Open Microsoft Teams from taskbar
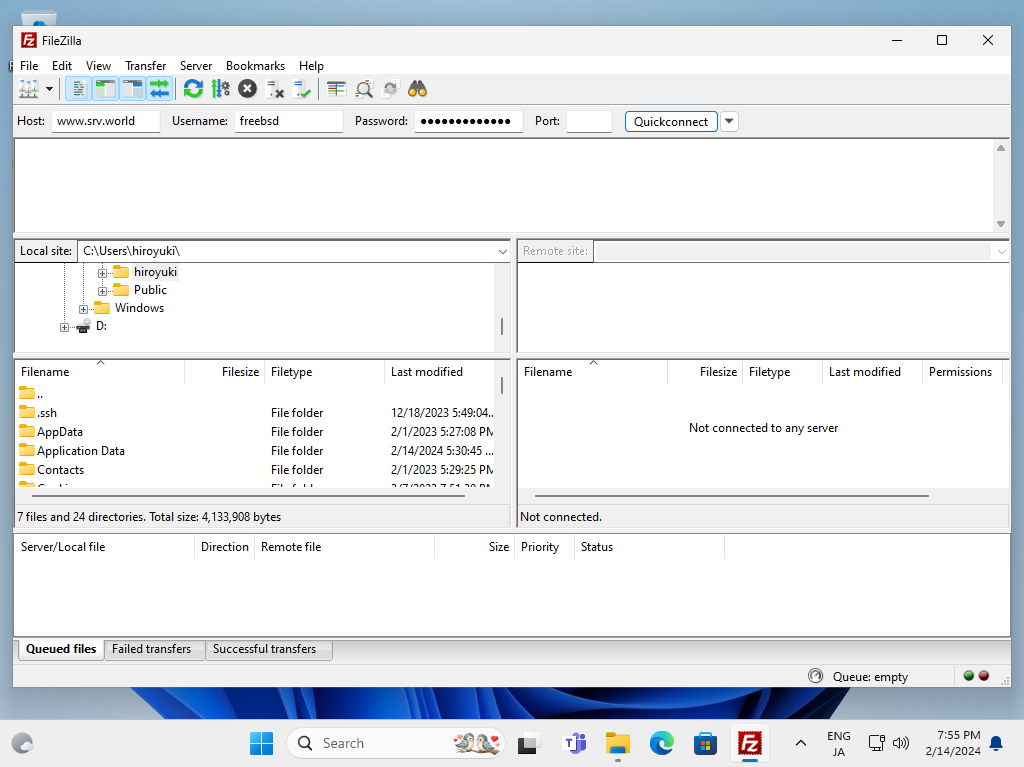Viewport: 1024px width, 767px height. (574, 743)
